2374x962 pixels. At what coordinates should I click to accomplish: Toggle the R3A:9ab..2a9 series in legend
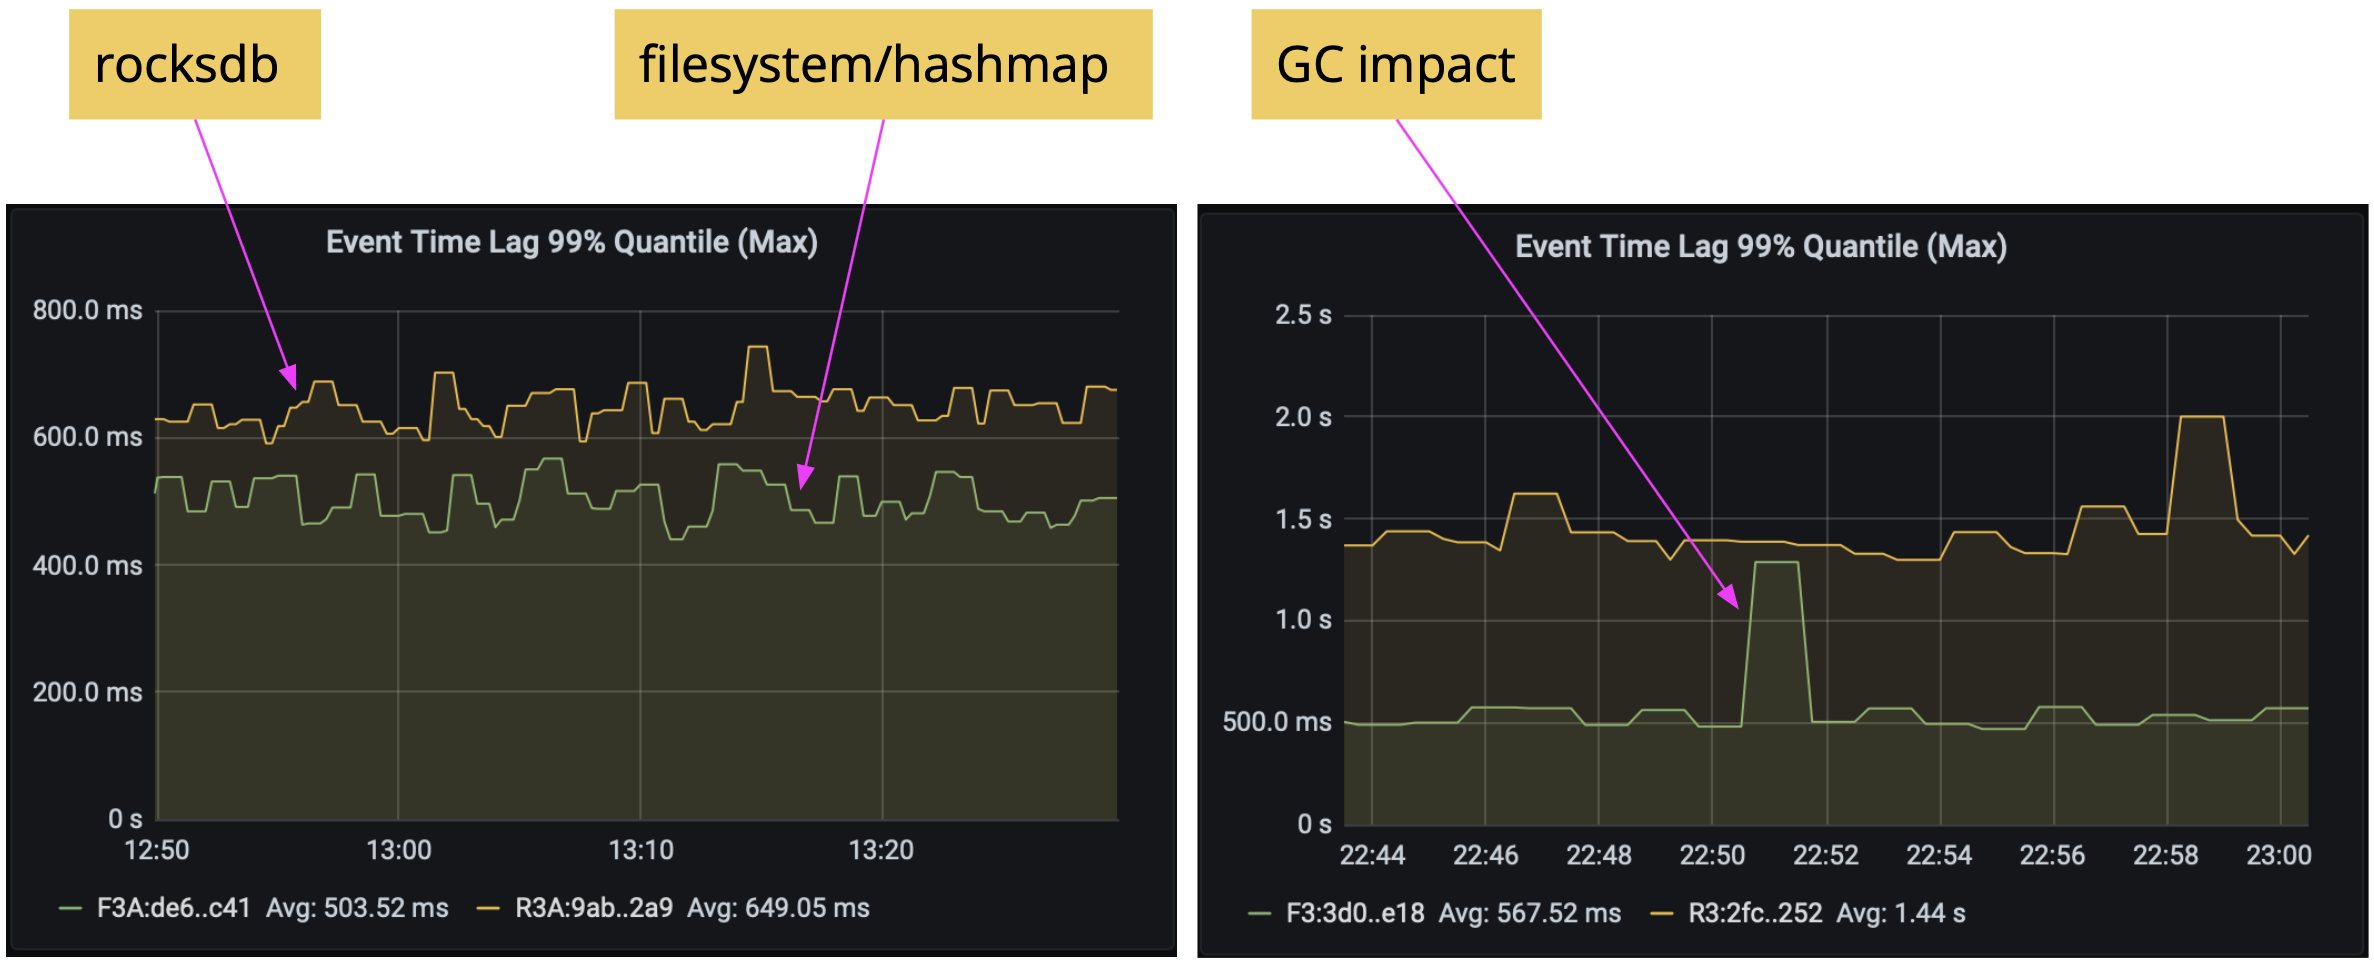click(593, 908)
